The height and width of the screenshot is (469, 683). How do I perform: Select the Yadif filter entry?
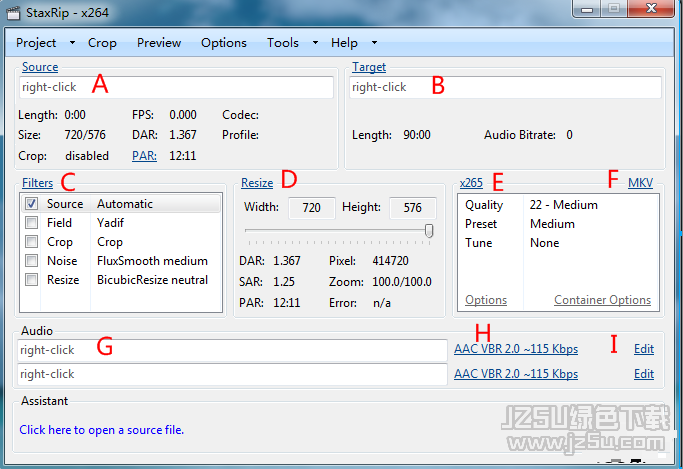click(x=111, y=223)
